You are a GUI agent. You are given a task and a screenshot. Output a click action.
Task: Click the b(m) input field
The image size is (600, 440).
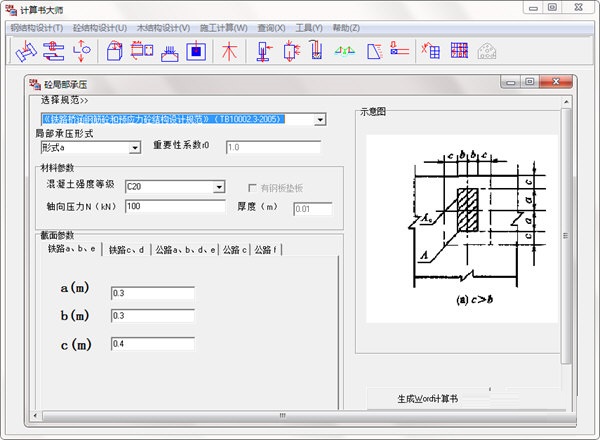point(153,316)
